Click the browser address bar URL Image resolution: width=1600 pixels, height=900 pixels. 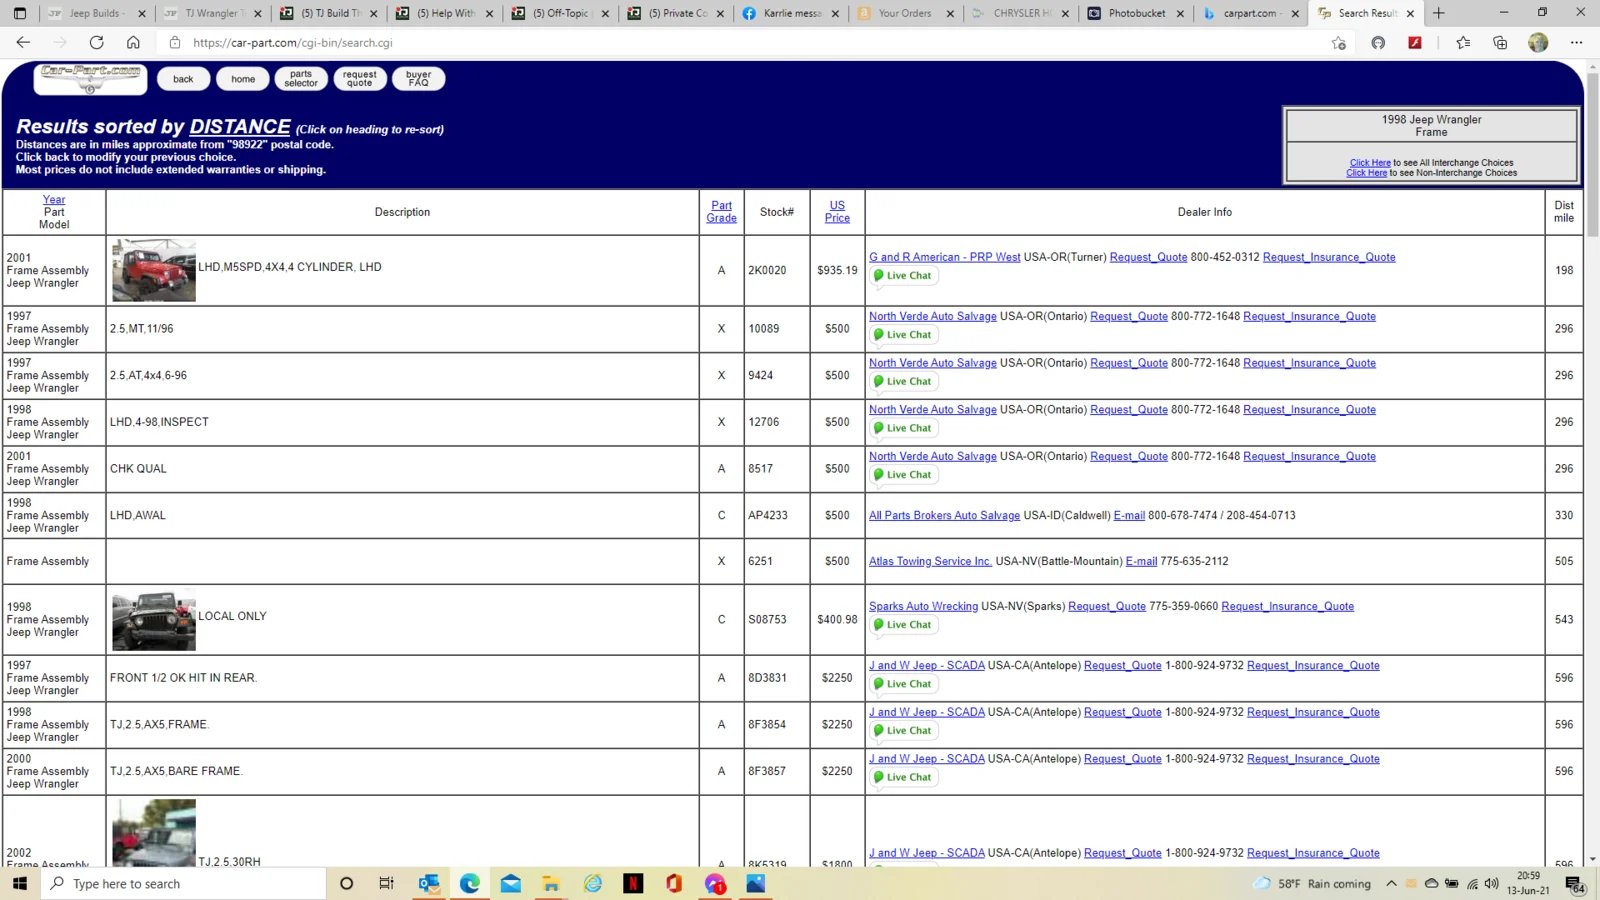(x=293, y=43)
